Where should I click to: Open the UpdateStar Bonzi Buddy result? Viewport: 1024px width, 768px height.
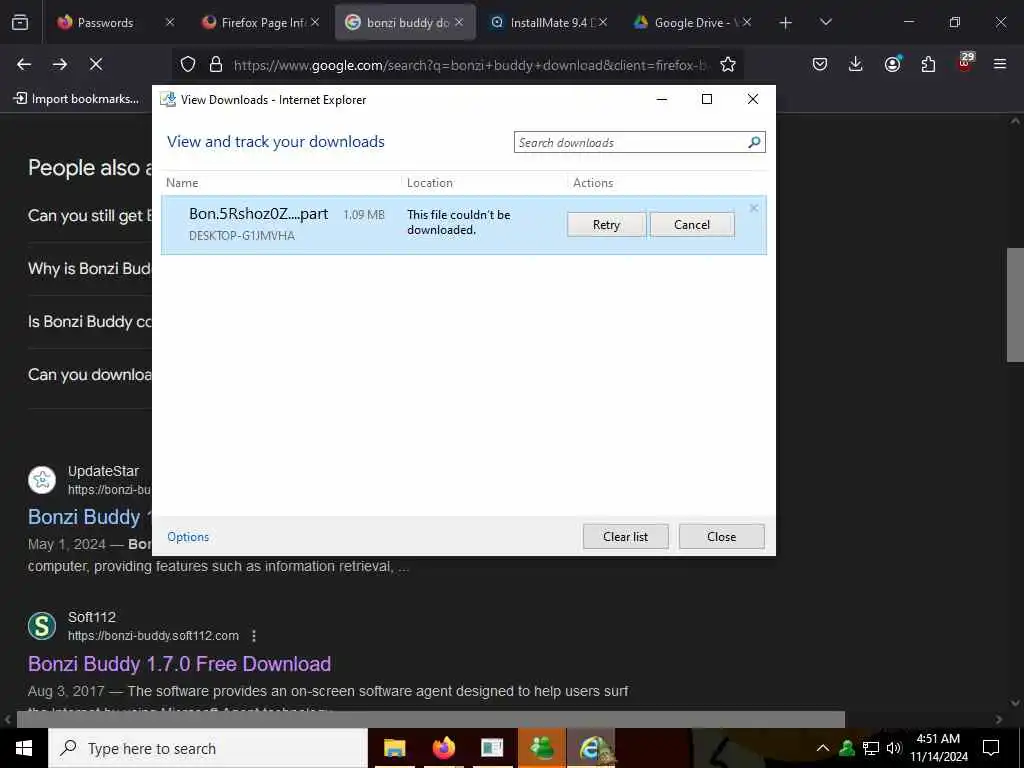point(89,517)
